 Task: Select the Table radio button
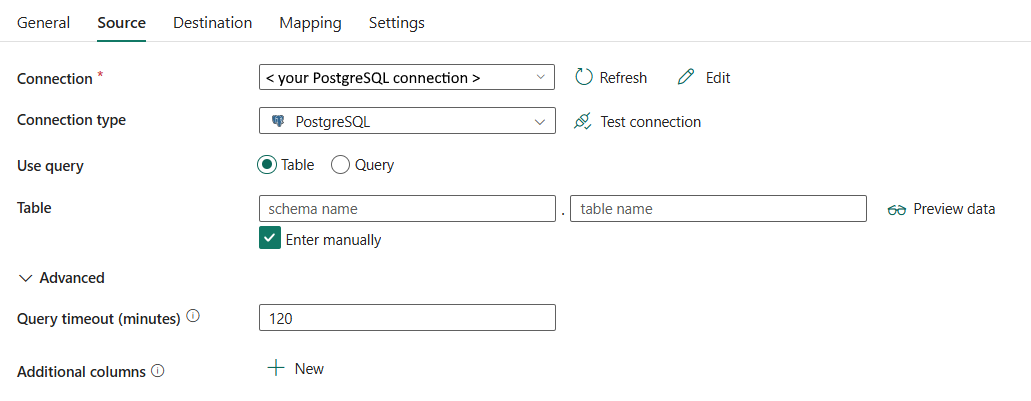(267, 165)
